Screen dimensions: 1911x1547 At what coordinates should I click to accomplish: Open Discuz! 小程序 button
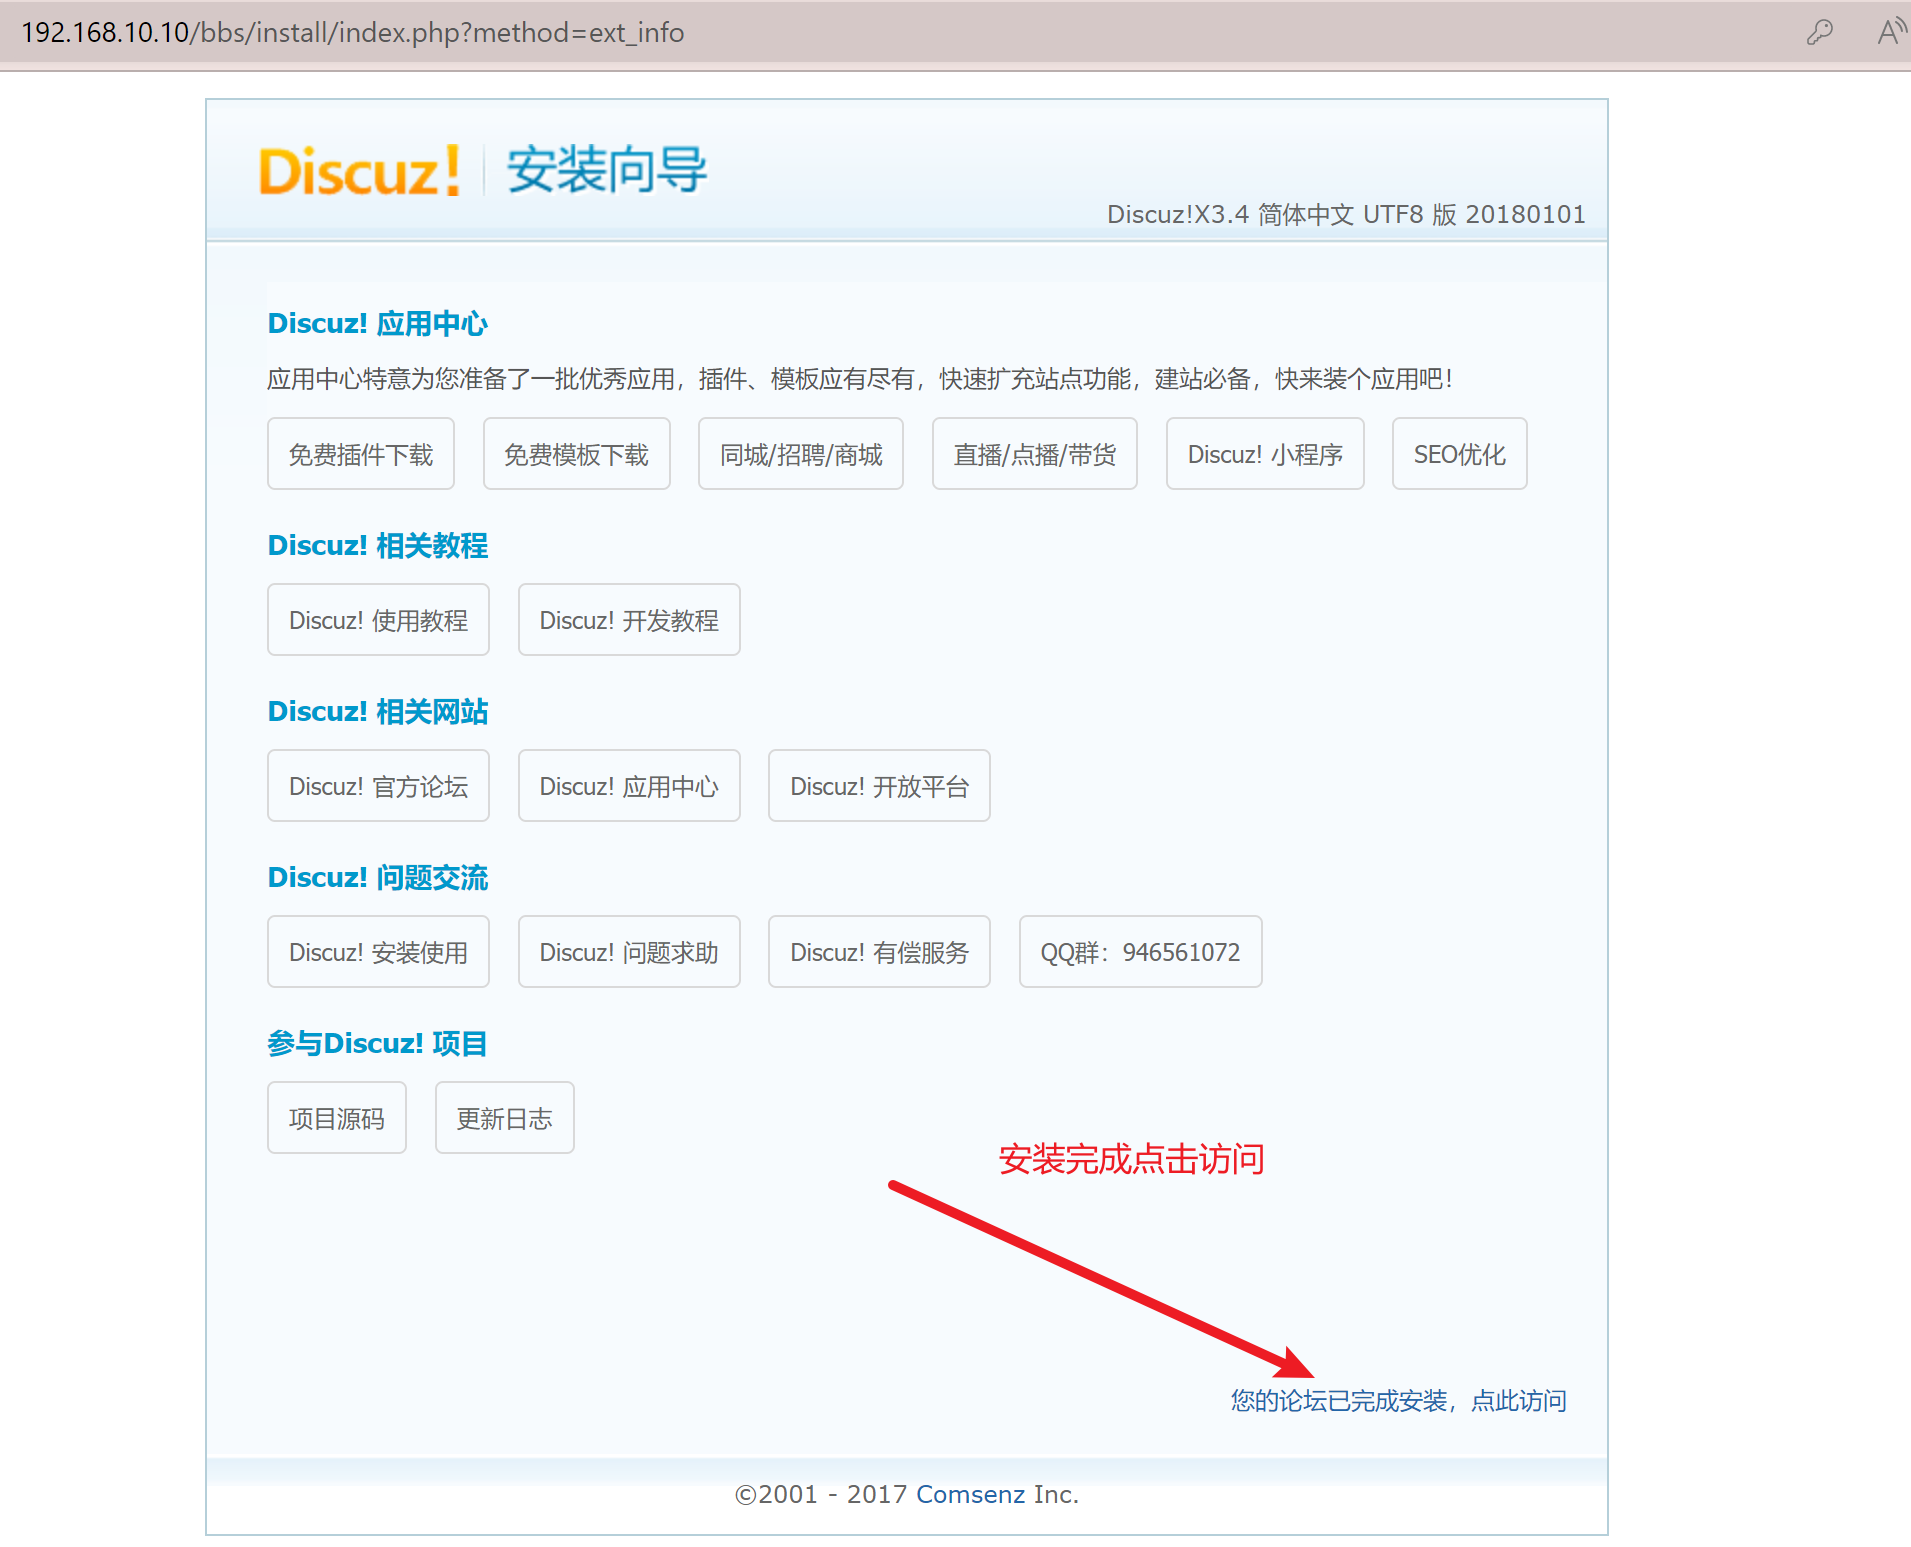tap(1265, 454)
